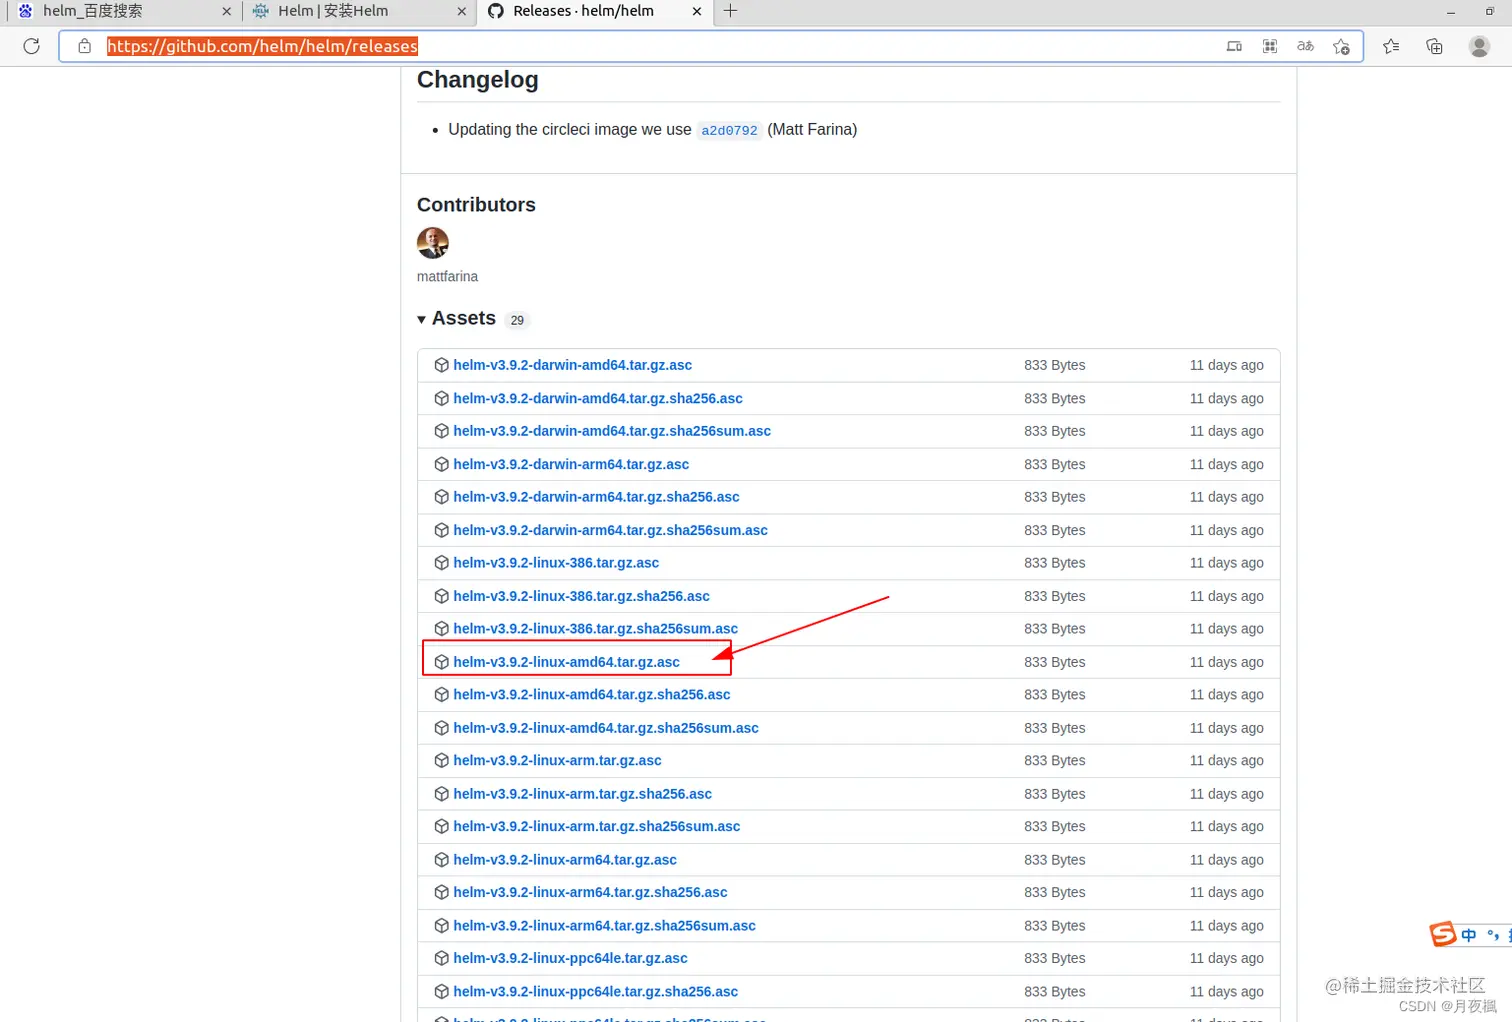Download helm-v3.9.2-linux-arm64.tar.gz.sha256.asc

(590, 893)
